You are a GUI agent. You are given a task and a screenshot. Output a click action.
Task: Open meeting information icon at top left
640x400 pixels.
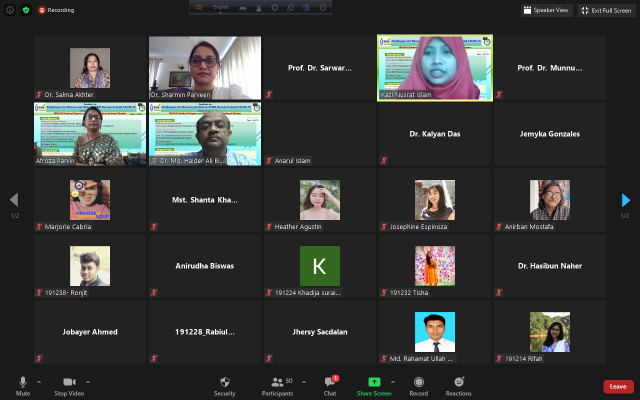click(x=10, y=10)
